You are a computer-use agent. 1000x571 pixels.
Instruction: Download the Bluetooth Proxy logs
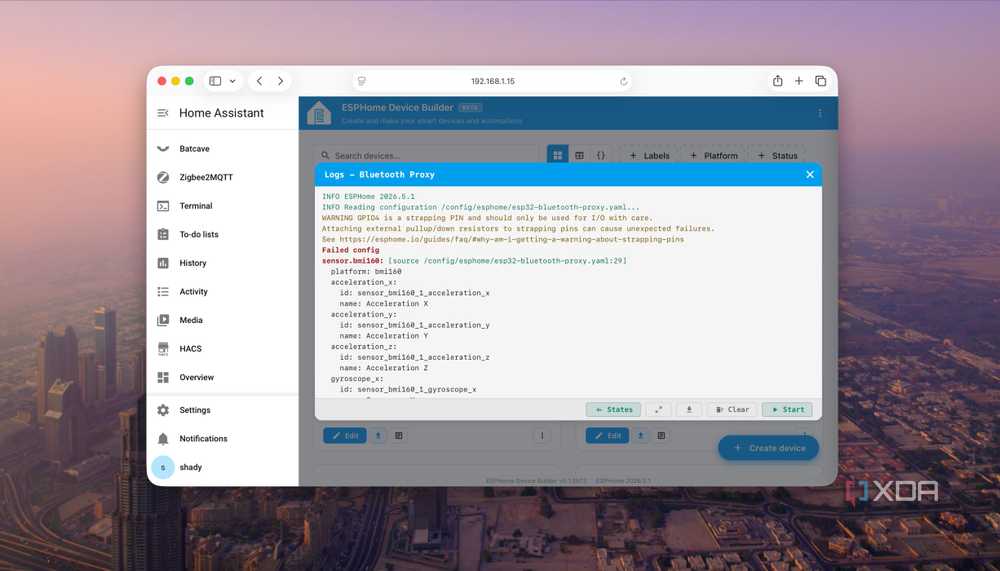(689, 410)
